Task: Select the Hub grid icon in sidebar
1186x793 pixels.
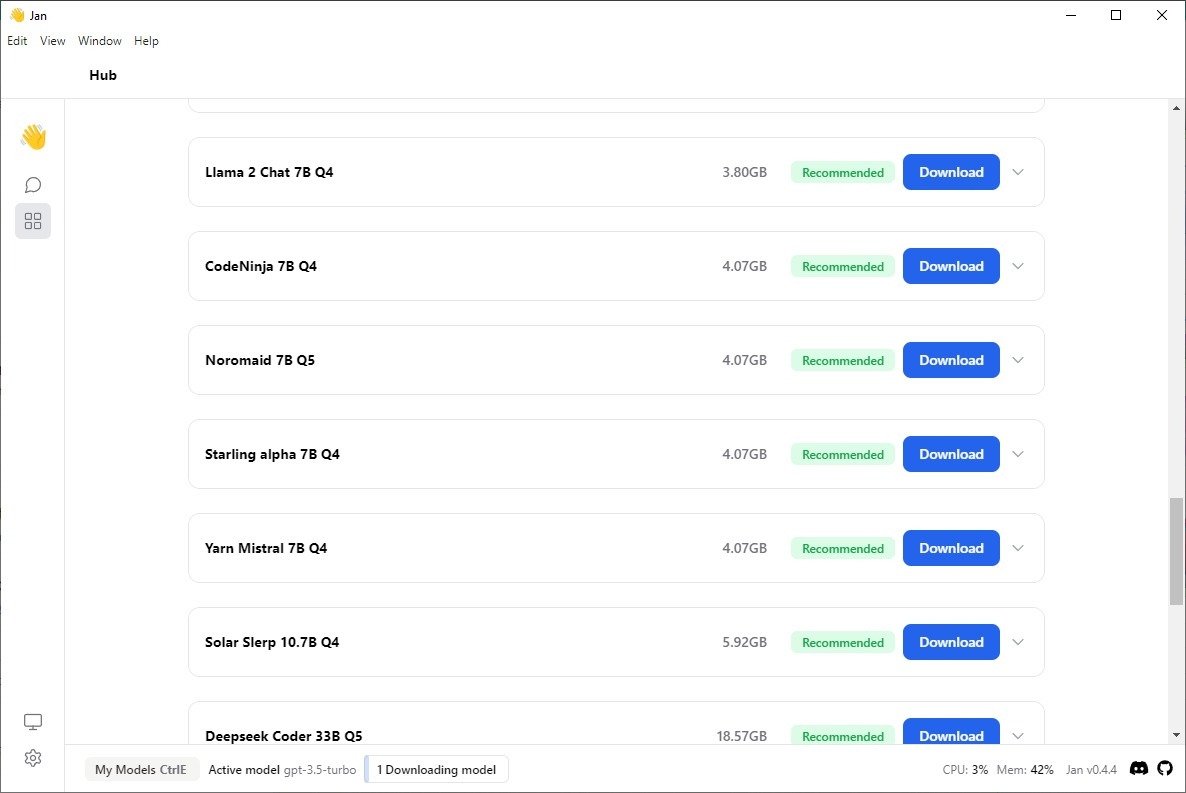Action: [x=33, y=221]
